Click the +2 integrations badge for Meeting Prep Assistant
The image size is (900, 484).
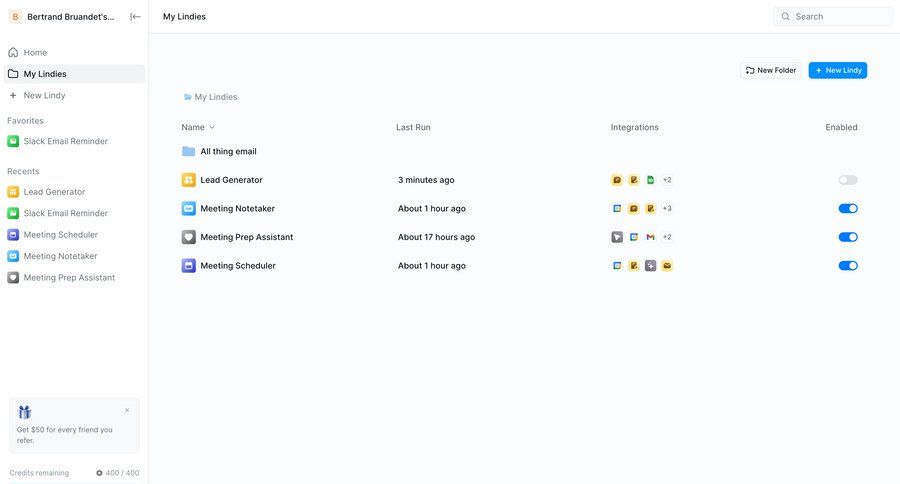667,237
